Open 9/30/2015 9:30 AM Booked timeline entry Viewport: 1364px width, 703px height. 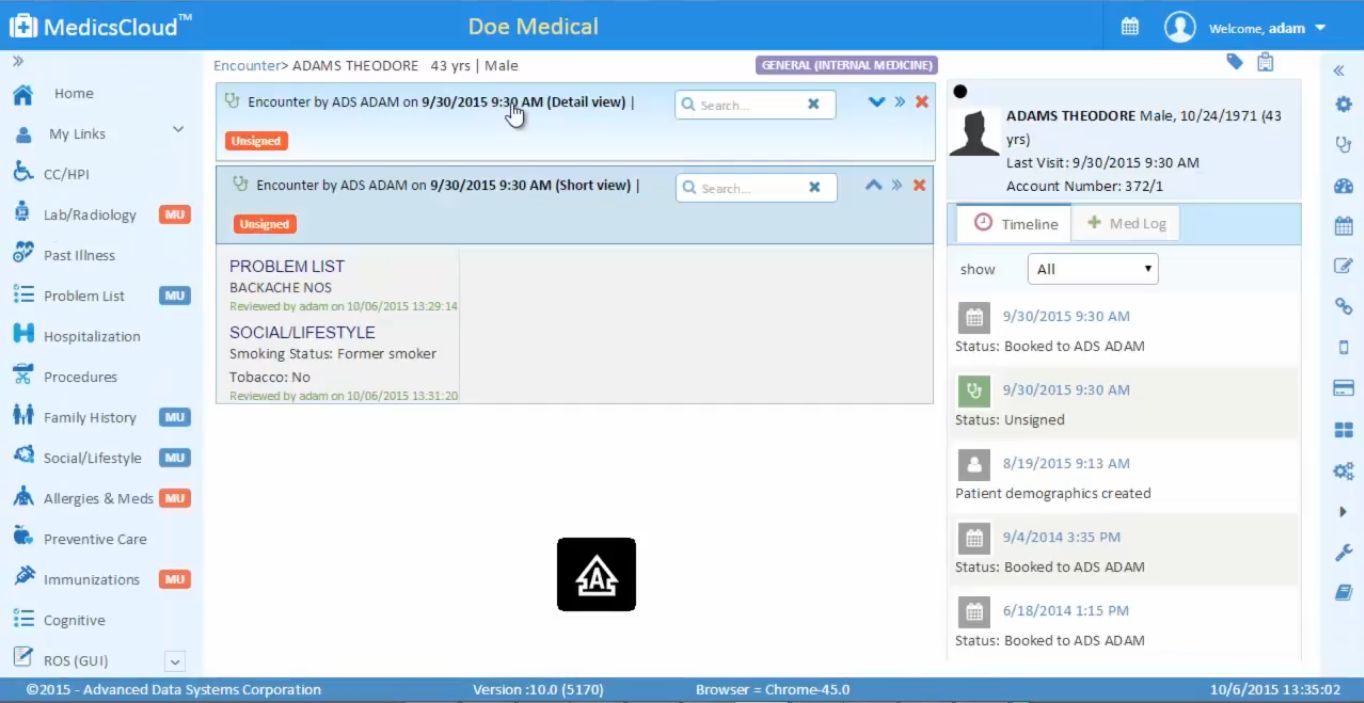point(1066,316)
